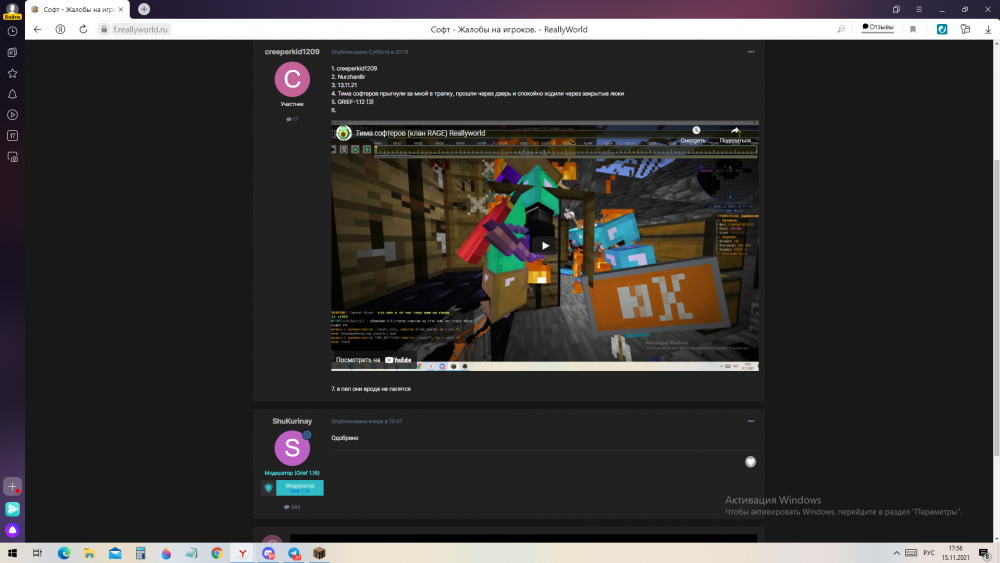The image size is (1000, 563).
Task: Open the extensions icon in toolbar
Action: pyautogui.click(x=965, y=29)
